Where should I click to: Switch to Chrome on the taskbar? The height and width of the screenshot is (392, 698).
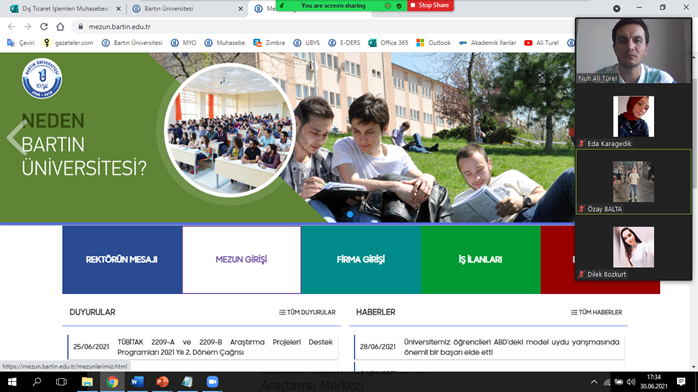[x=112, y=382]
